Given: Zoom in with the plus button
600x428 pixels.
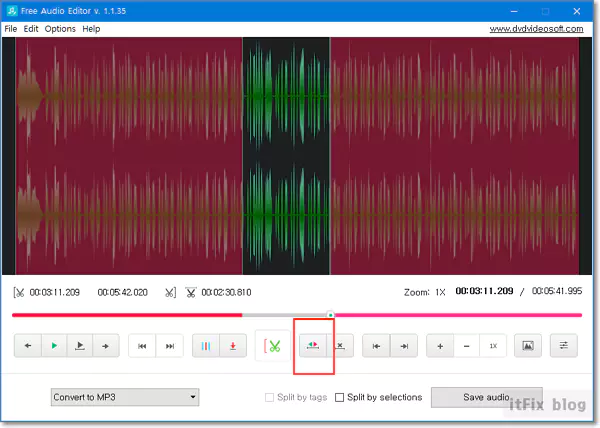Looking at the screenshot, I should coord(440,346).
